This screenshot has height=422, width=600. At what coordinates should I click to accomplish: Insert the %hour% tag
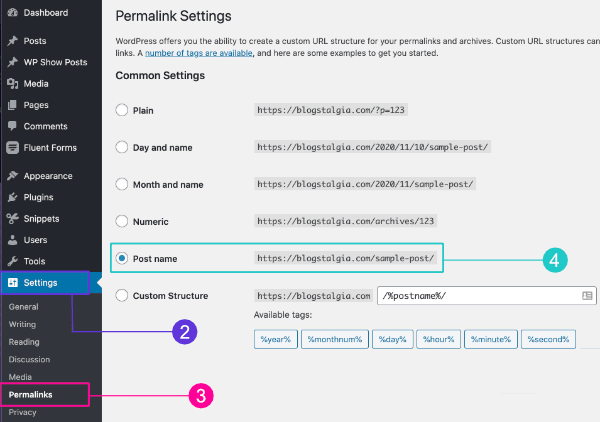coord(439,339)
